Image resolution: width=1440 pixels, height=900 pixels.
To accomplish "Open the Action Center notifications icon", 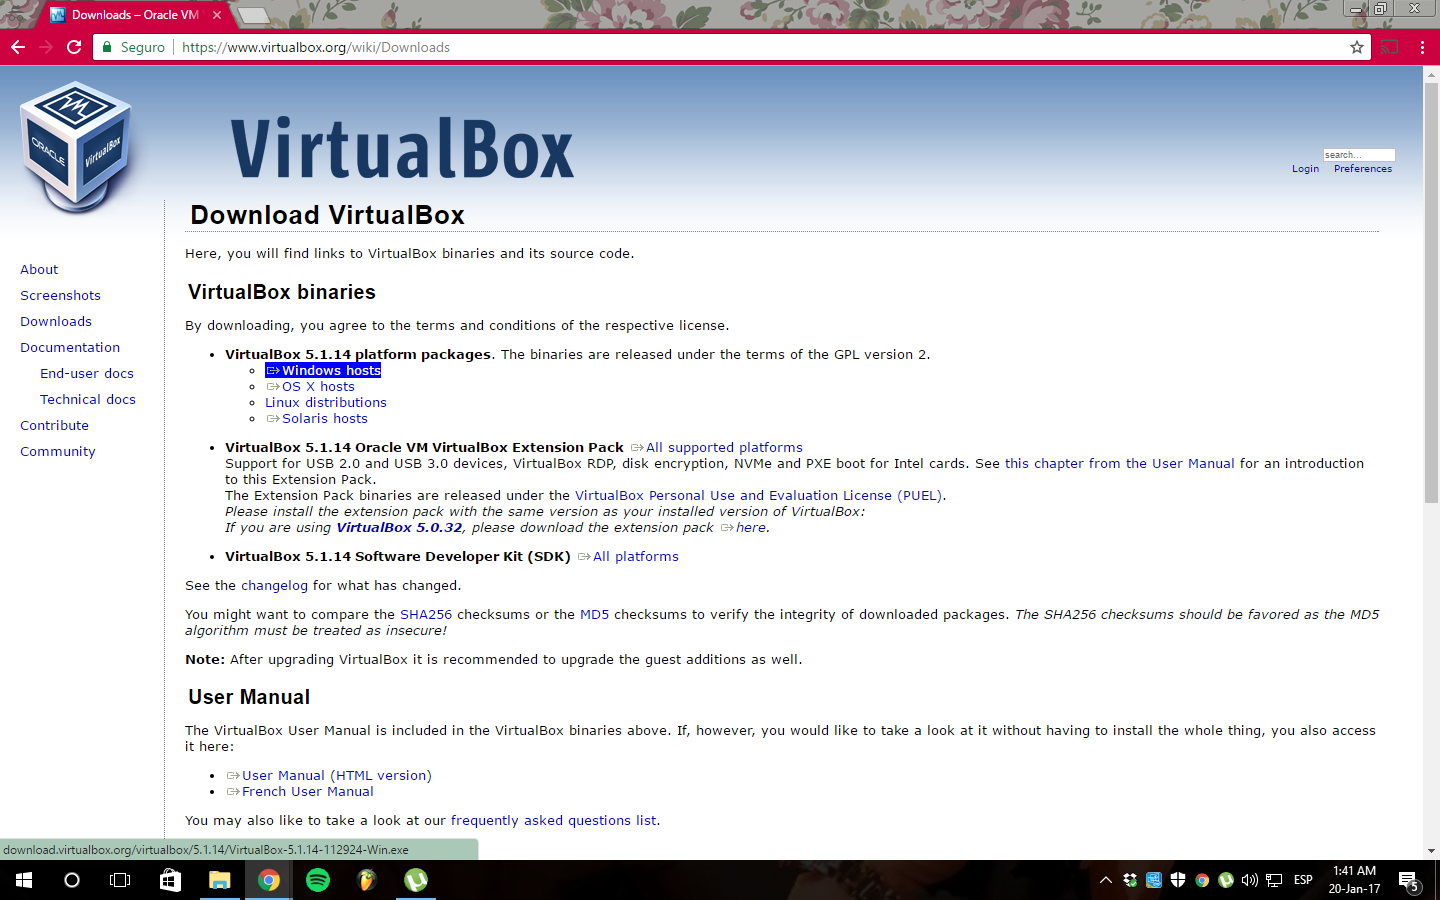I will tap(1408, 881).
